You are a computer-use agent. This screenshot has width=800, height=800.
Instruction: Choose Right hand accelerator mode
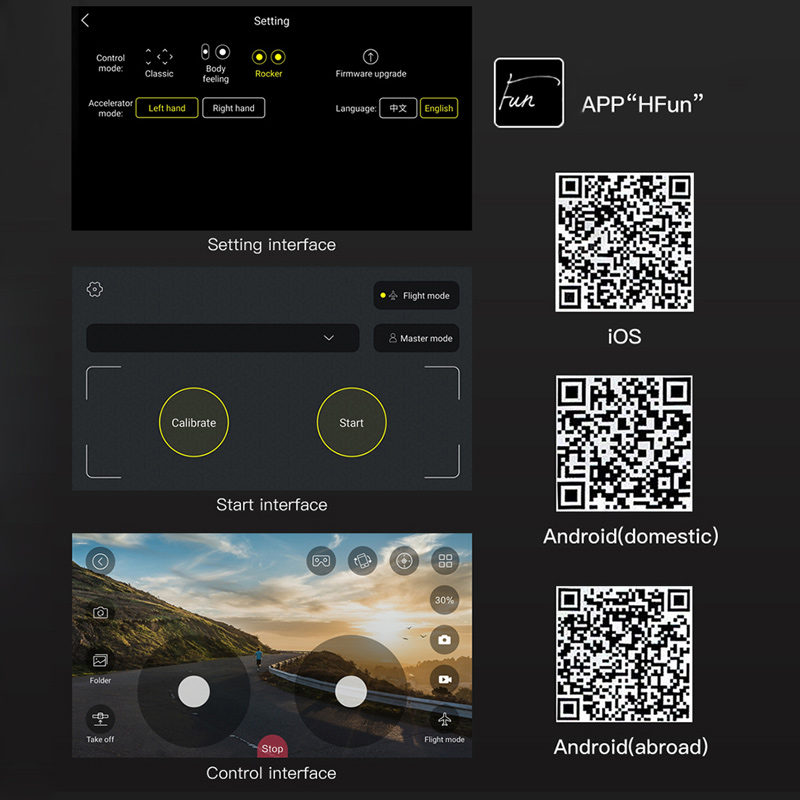[234, 108]
